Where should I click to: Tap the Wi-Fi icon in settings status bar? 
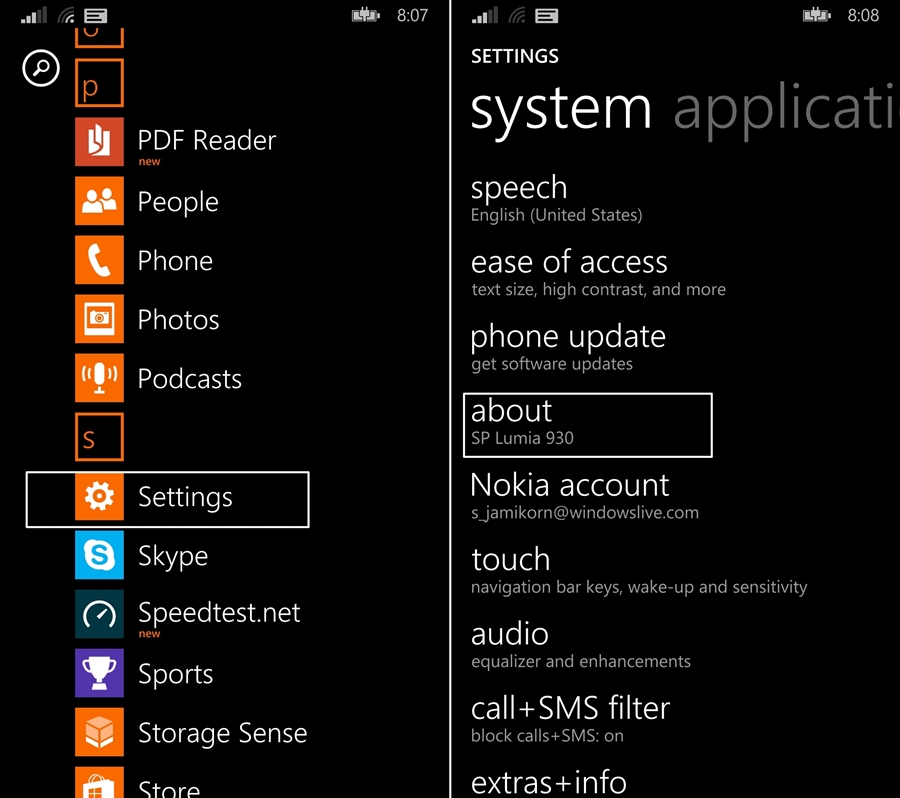[517, 16]
